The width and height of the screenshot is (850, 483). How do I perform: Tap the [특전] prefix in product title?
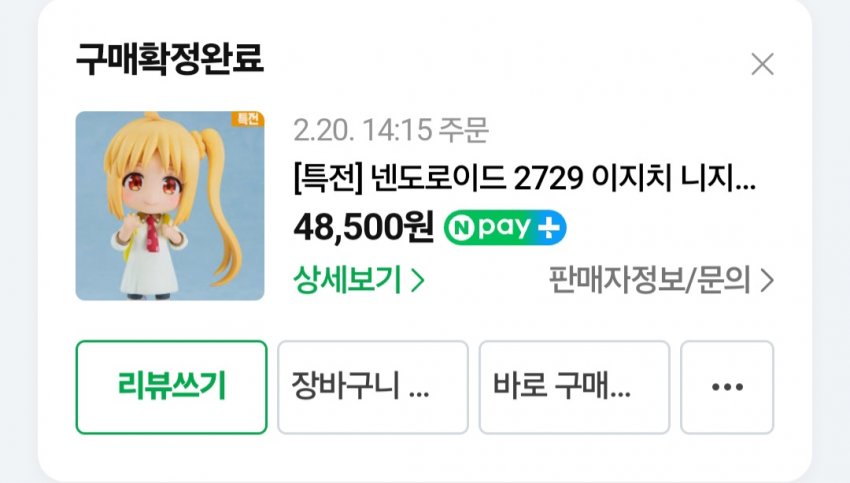328,178
